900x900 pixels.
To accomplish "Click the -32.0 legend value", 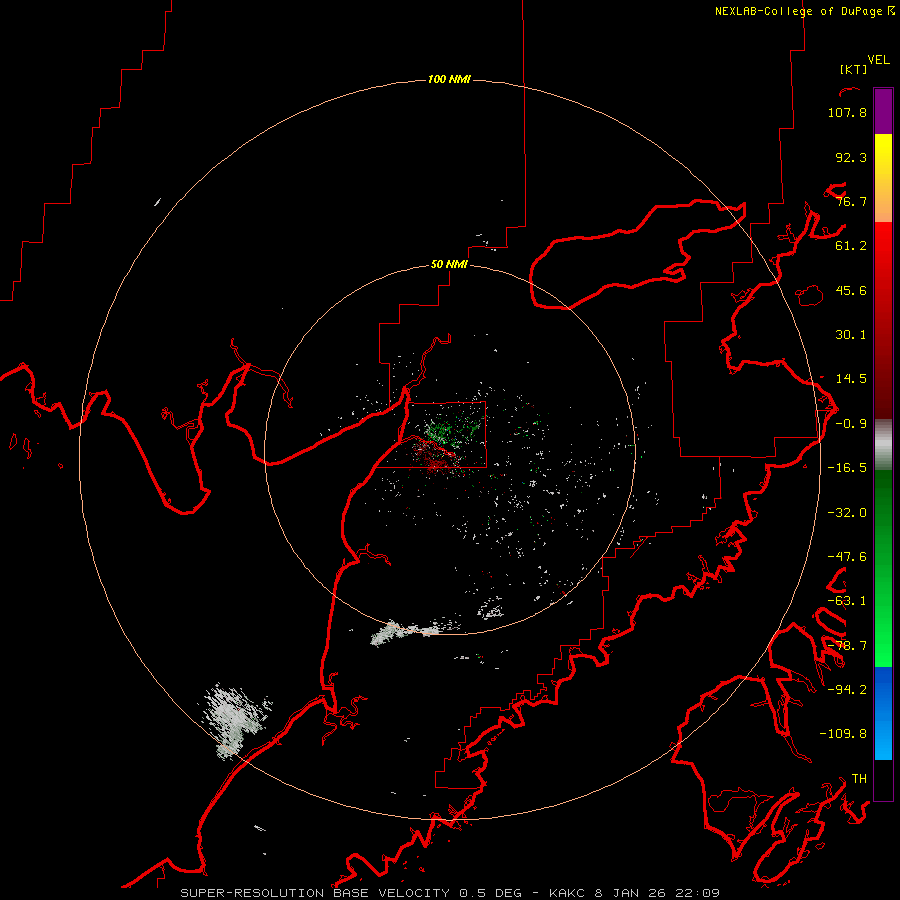I will [x=847, y=513].
